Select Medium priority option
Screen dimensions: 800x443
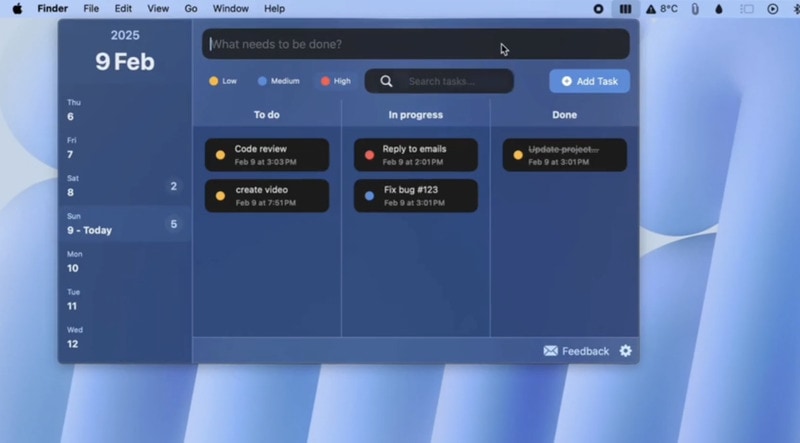pos(278,81)
